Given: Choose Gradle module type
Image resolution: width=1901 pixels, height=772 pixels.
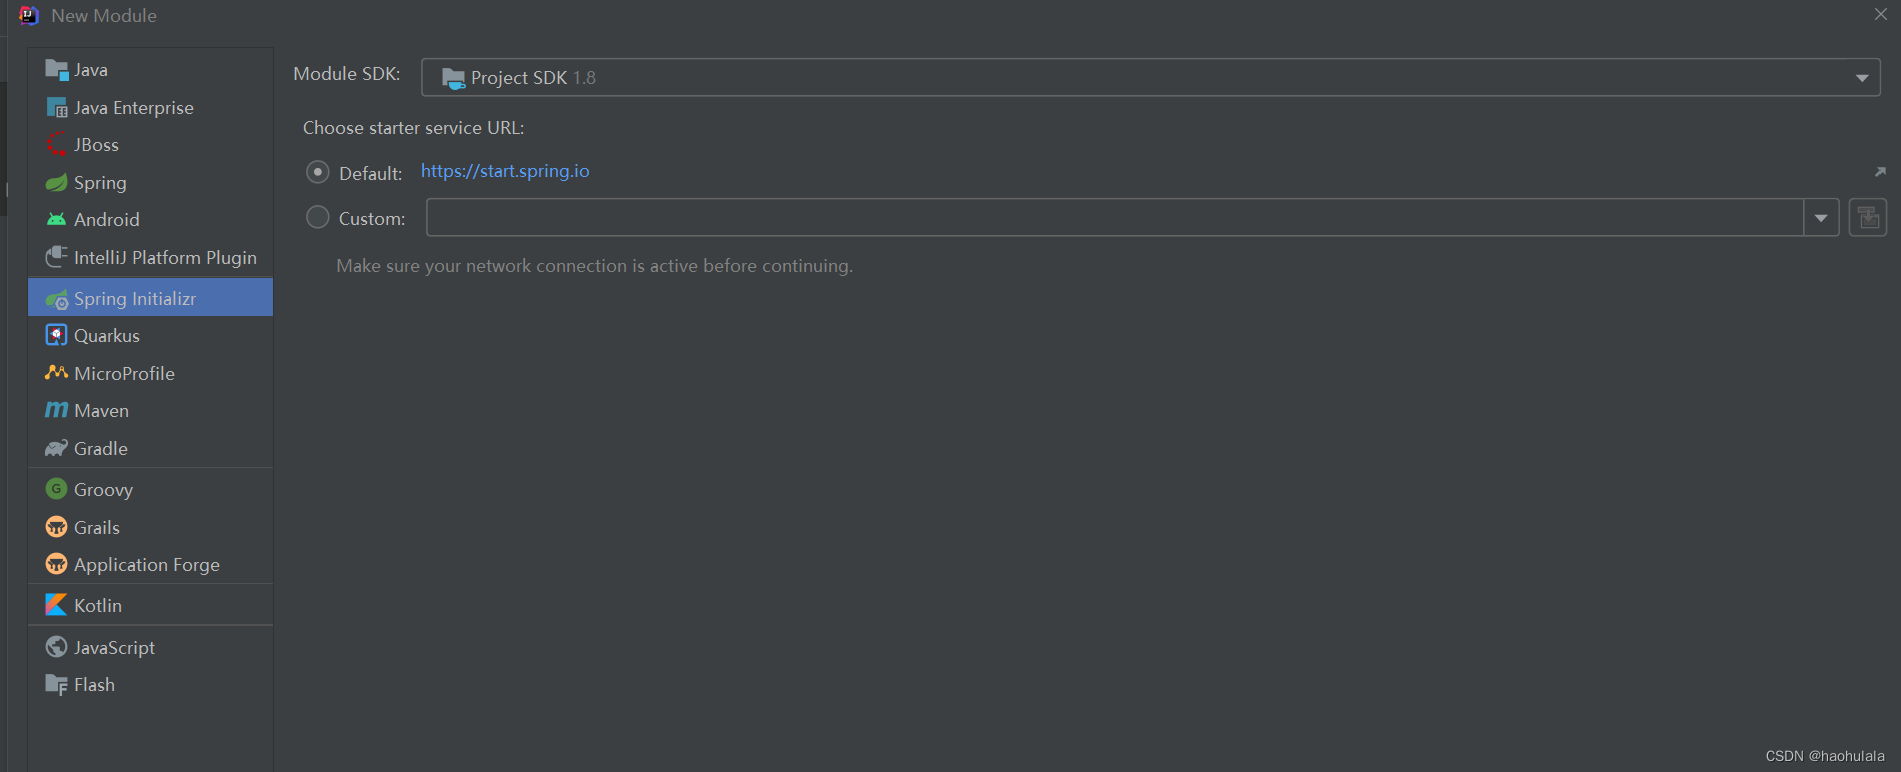Looking at the screenshot, I should click(150, 448).
